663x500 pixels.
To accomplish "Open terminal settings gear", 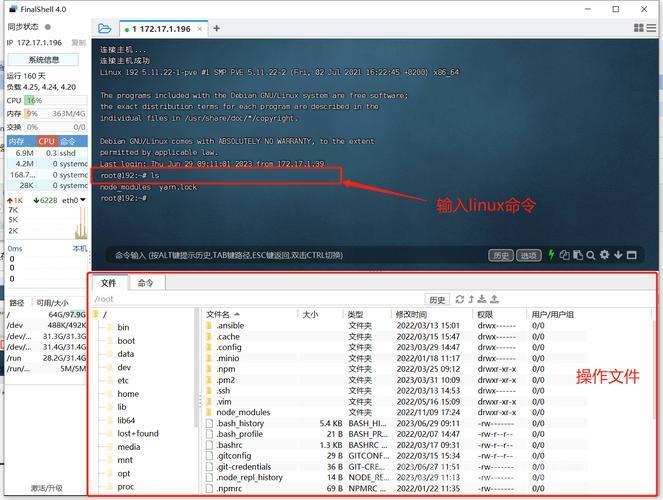I will pyautogui.click(x=605, y=254).
